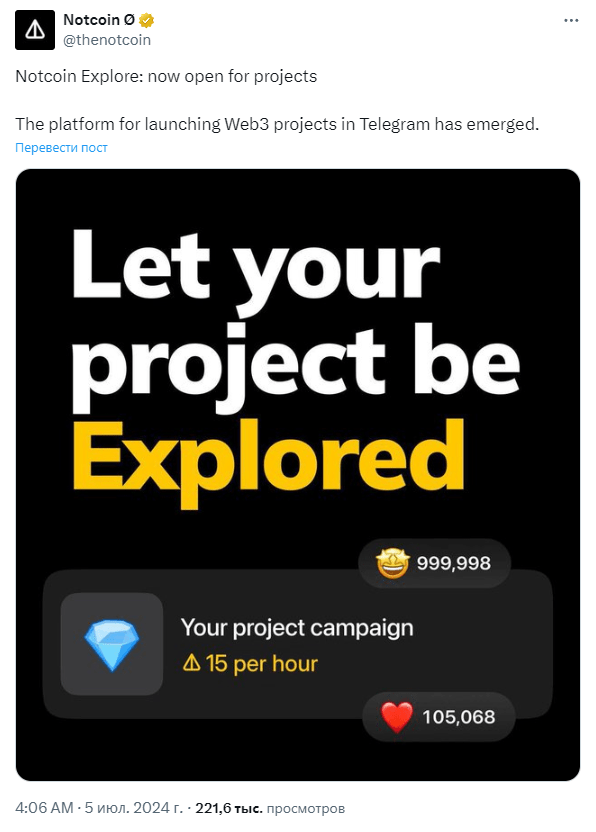The image size is (596, 832).
Task: Open the three-dot post options menu
Action: point(571,20)
